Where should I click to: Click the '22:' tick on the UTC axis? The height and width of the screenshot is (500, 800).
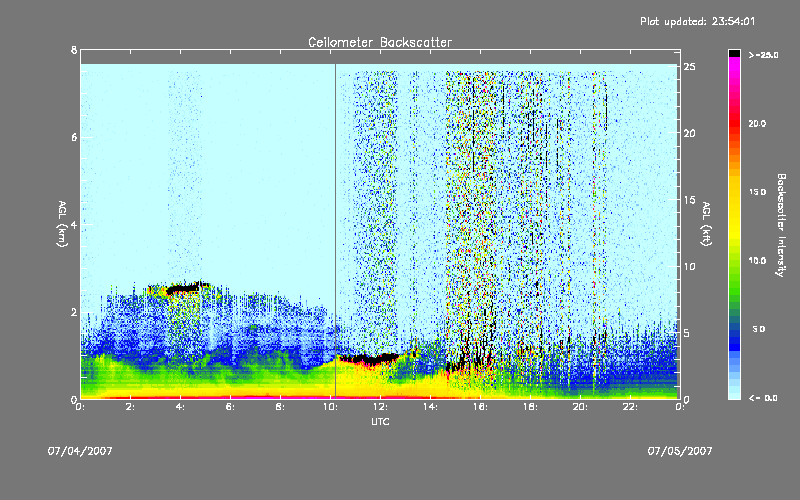pos(630,407)
